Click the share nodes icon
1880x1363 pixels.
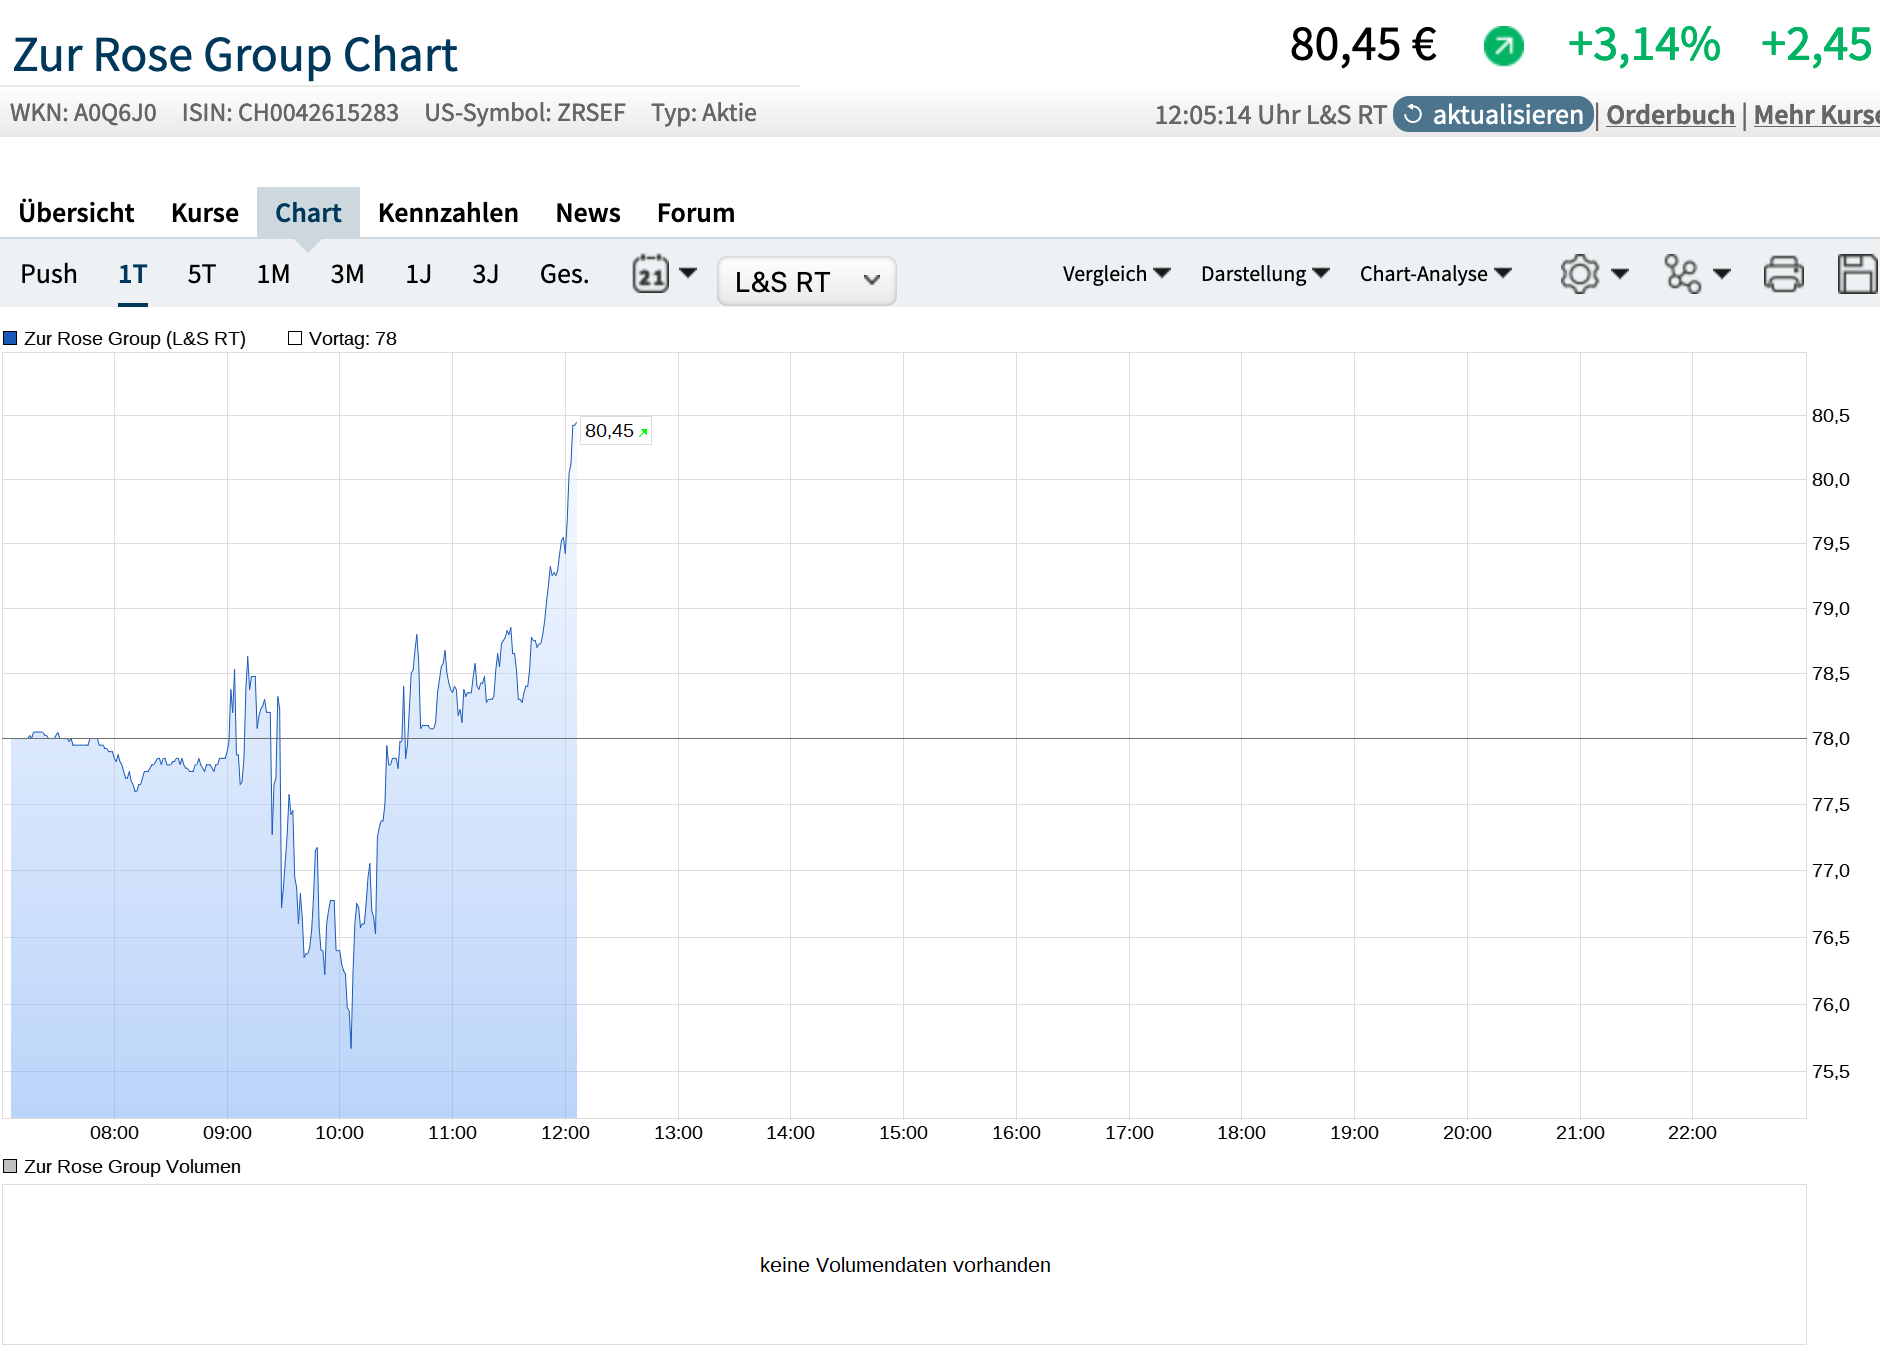[x=1682, y=274]
